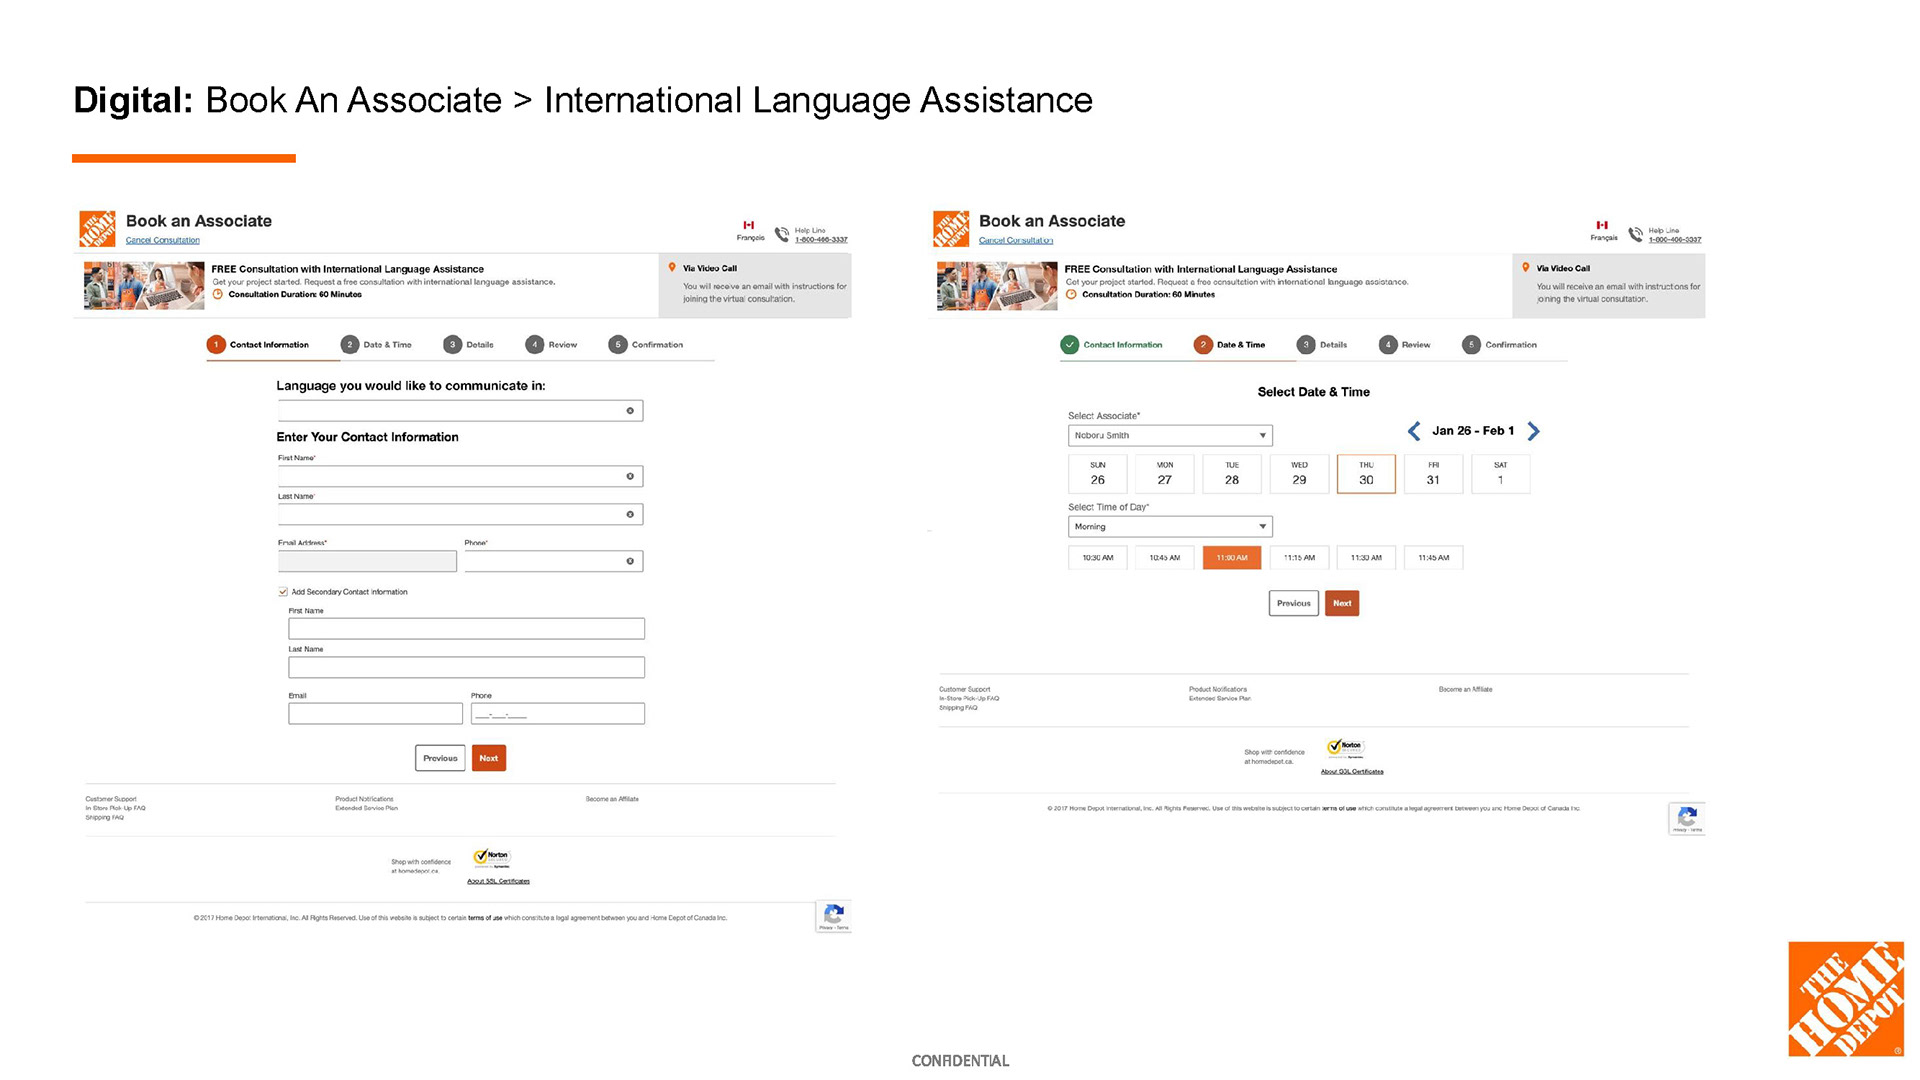Select Thursday 30 date tile
Viewport: 1920px width, 1080px height.
(1366, 474)
